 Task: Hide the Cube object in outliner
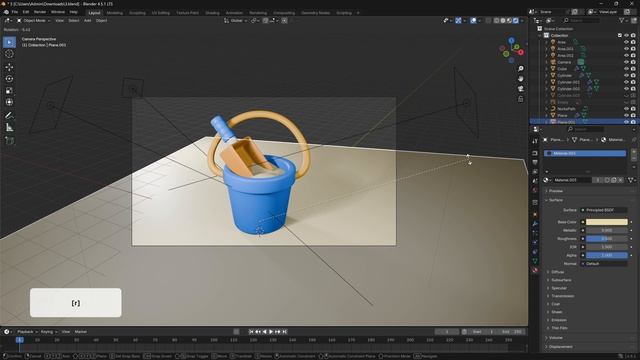pos(626,69)
